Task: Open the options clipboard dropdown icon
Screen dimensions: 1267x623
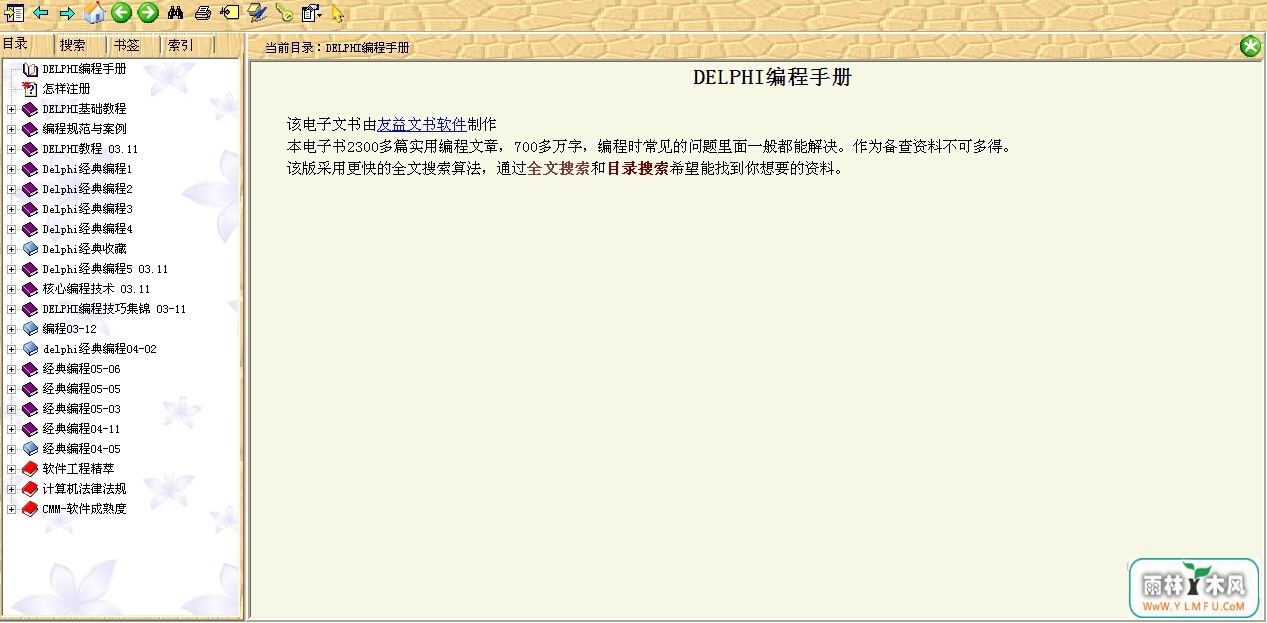Action: (311, 13)
